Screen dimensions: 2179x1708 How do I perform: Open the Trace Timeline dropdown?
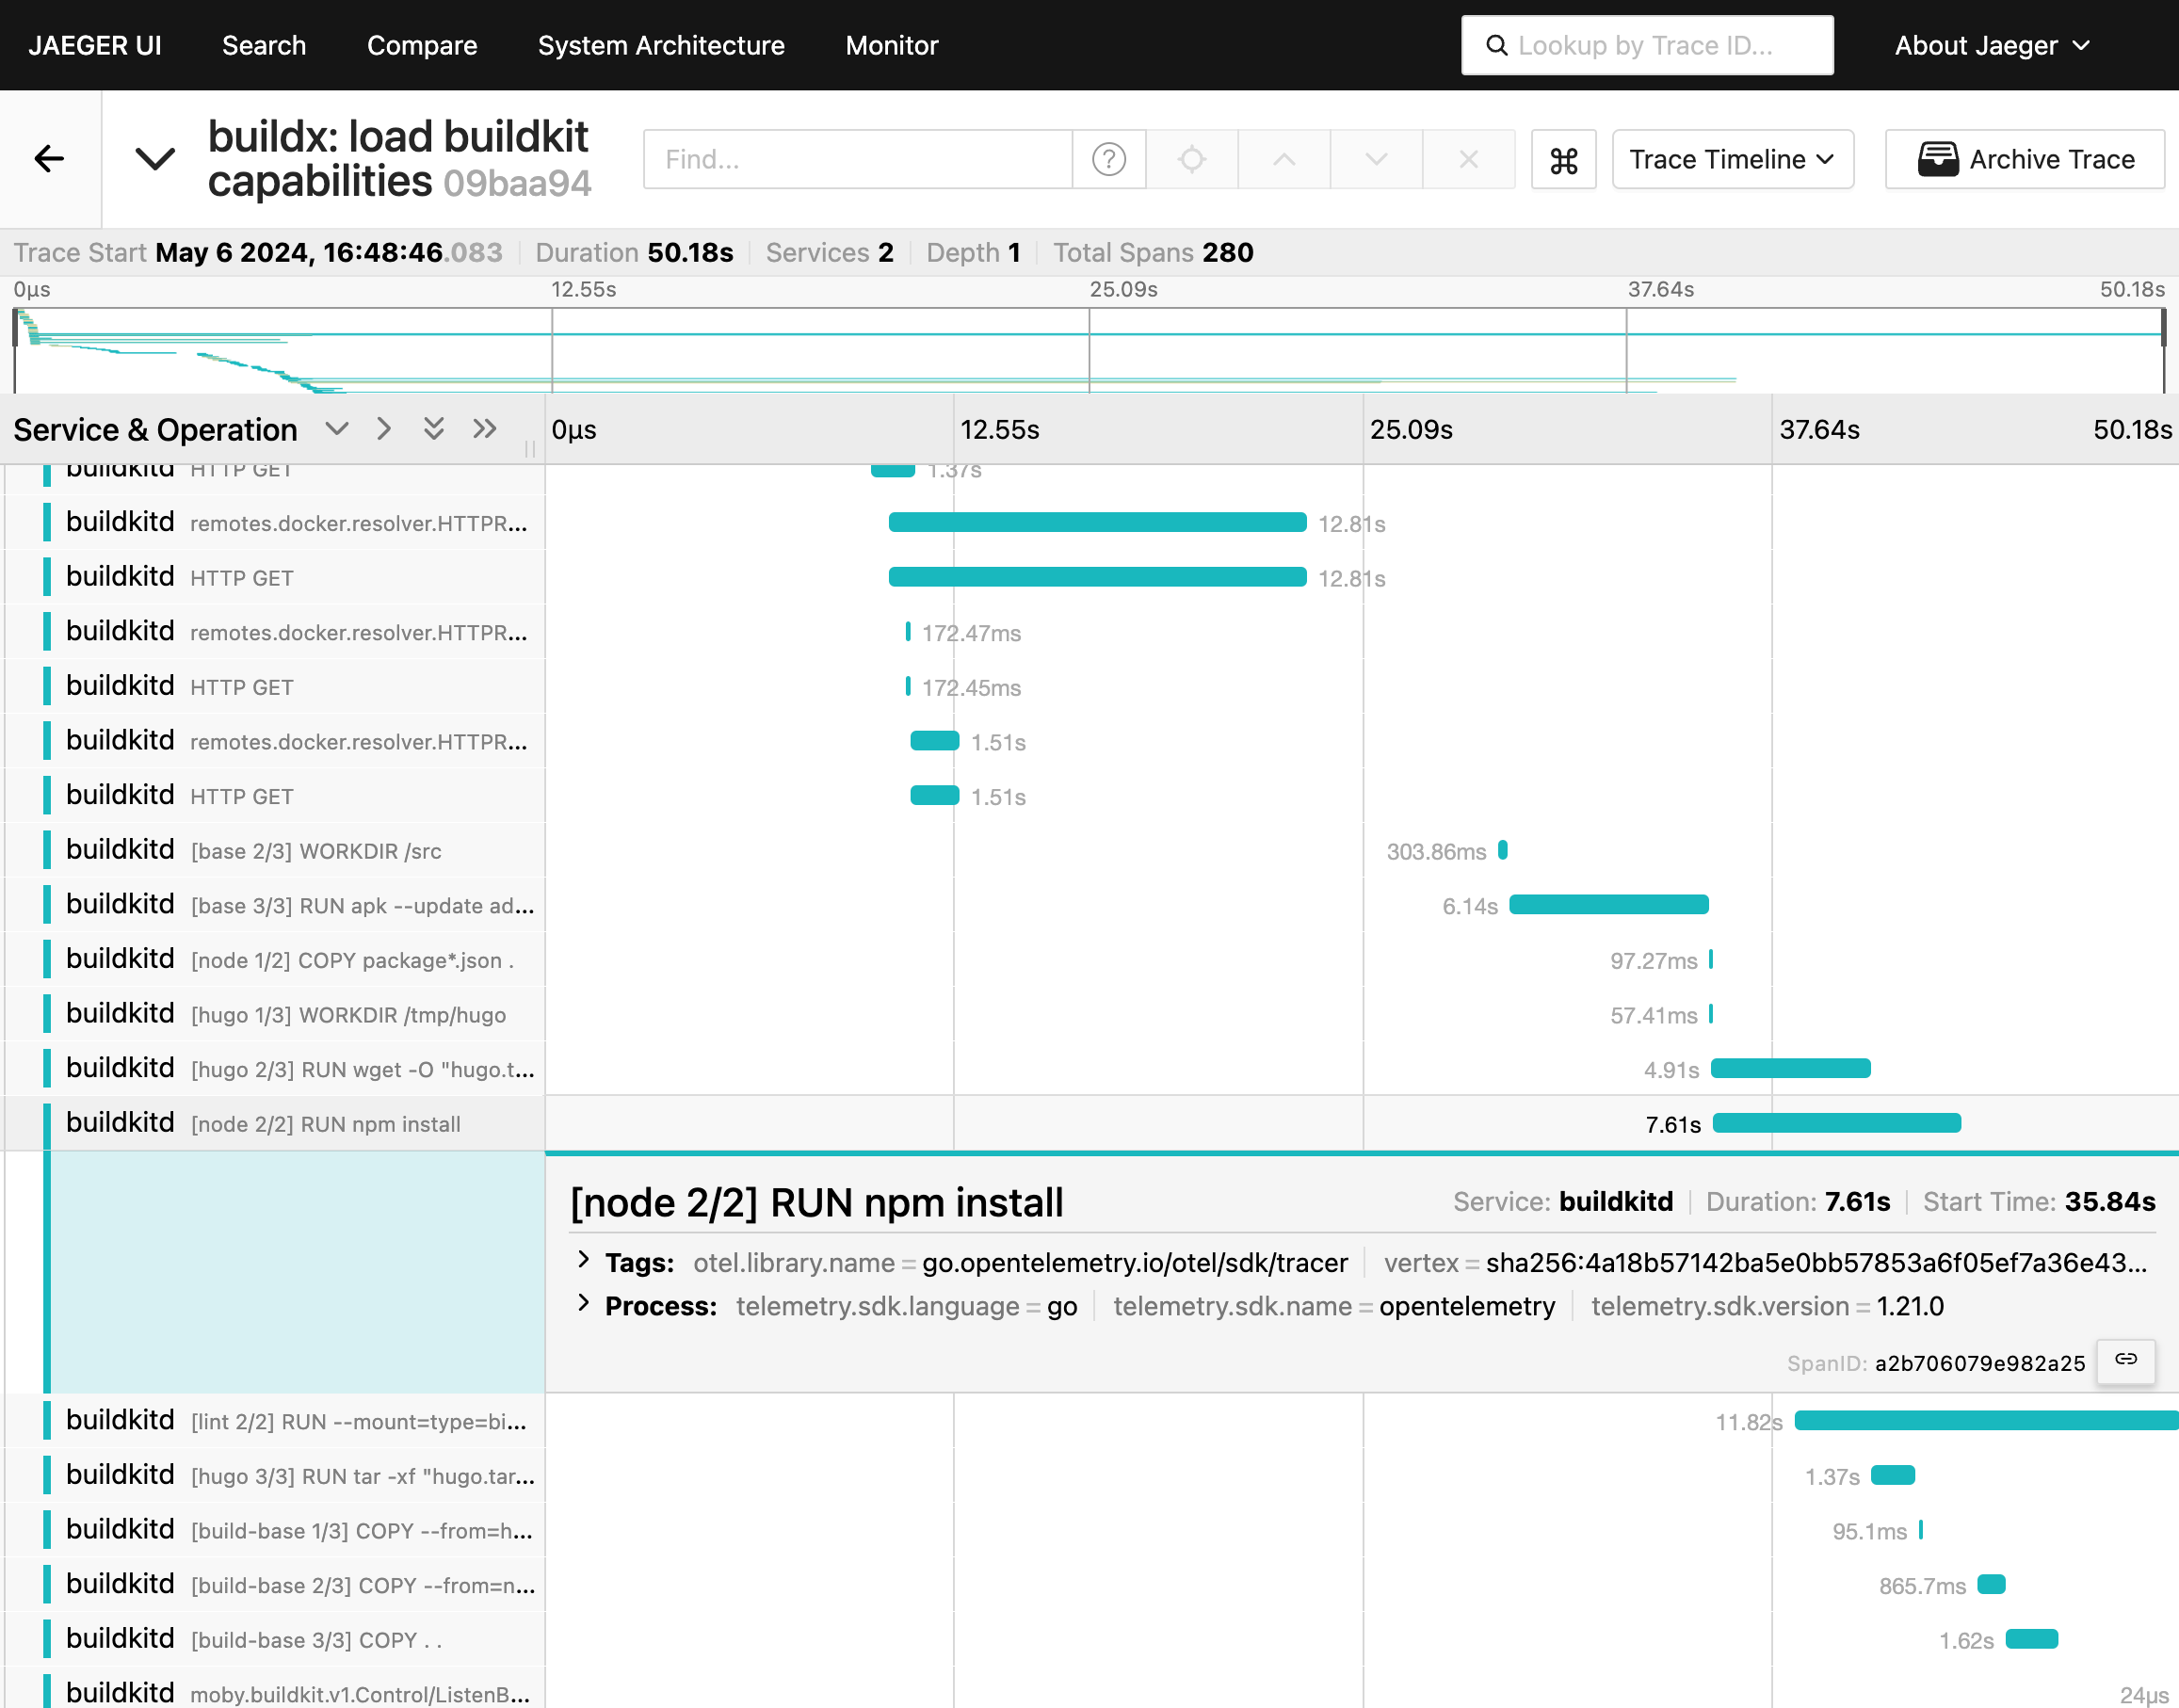1731,159
